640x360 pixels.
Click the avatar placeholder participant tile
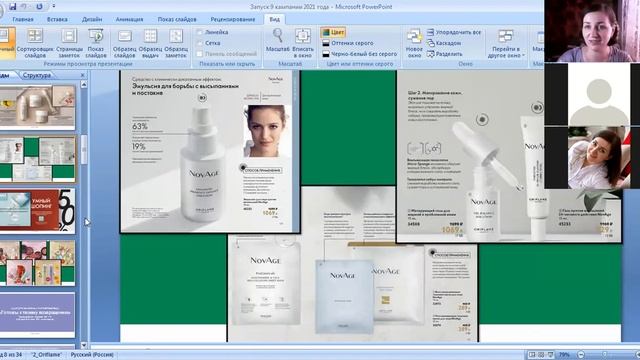pyautogui.click(x=592, y=94)
